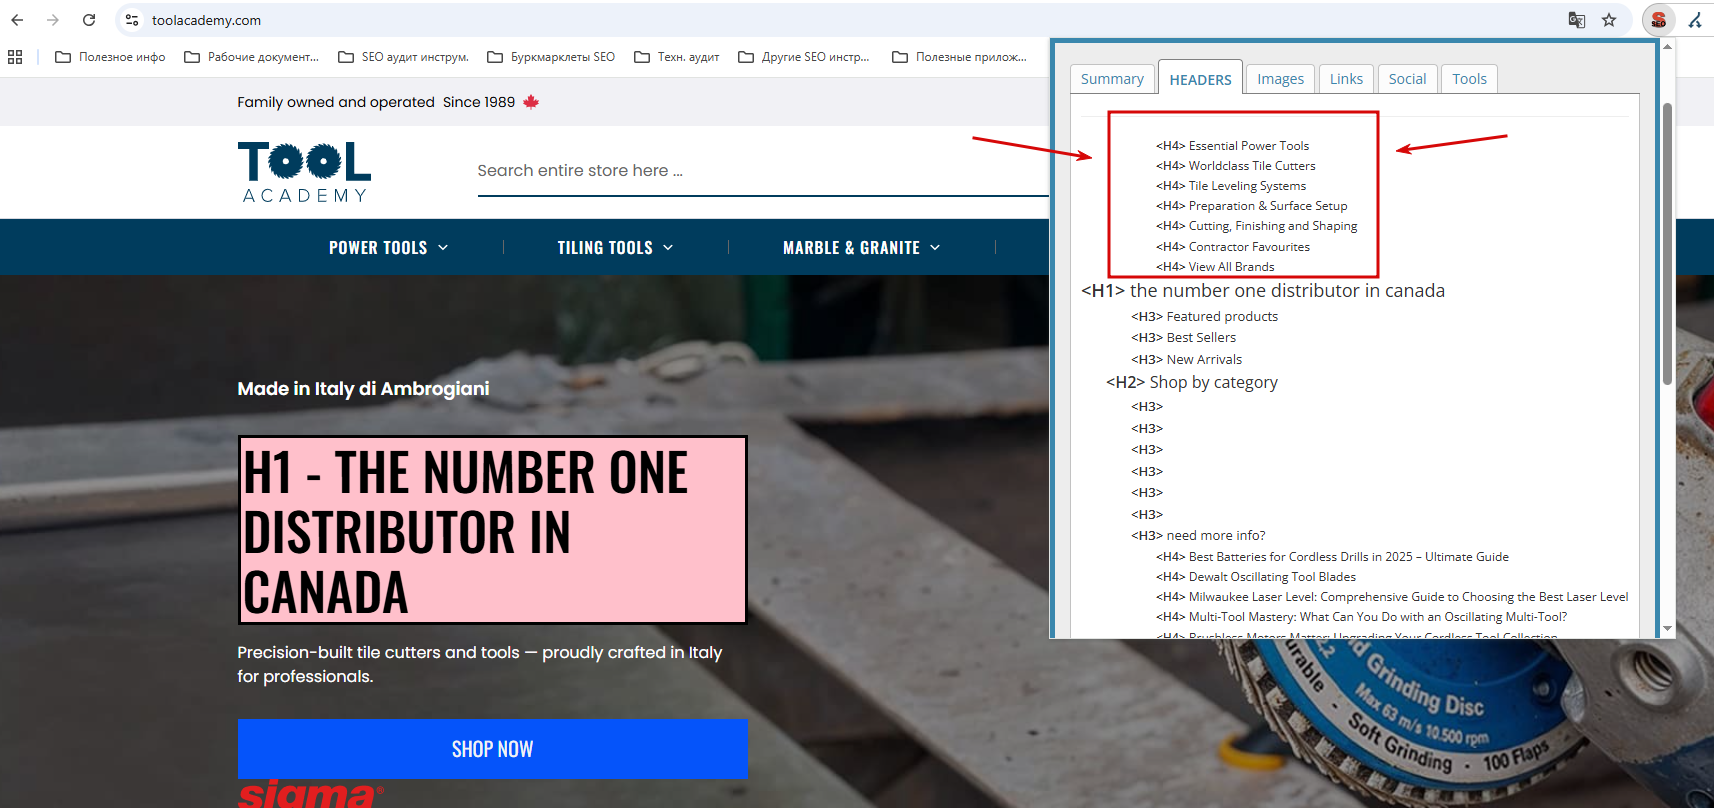This screenshot has height=808, width=1714.
Task: Expand the Marble & Granite menu
Action: pos(862,248)
